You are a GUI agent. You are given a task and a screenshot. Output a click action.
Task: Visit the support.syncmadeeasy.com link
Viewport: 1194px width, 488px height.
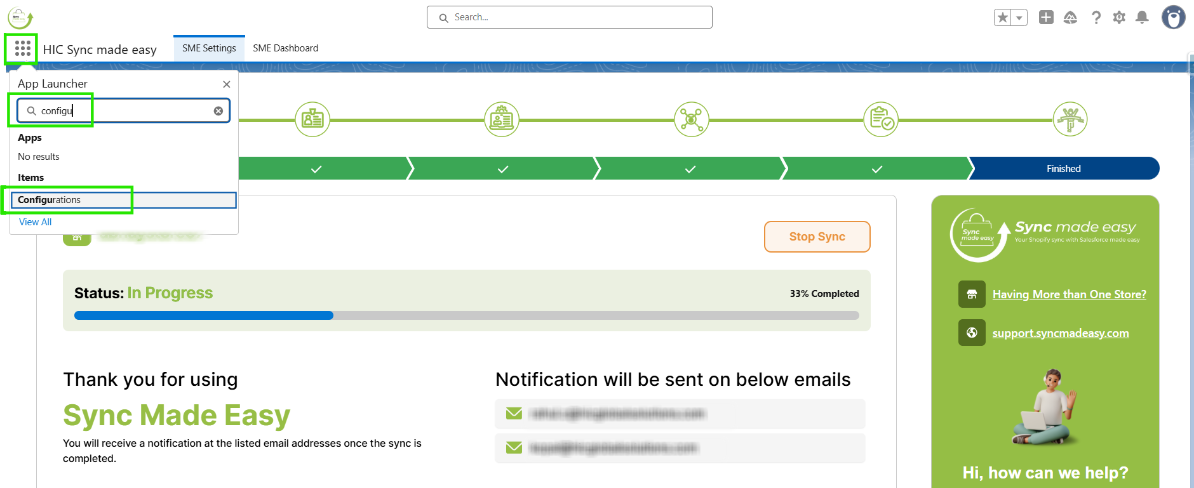click(1060, 332)
